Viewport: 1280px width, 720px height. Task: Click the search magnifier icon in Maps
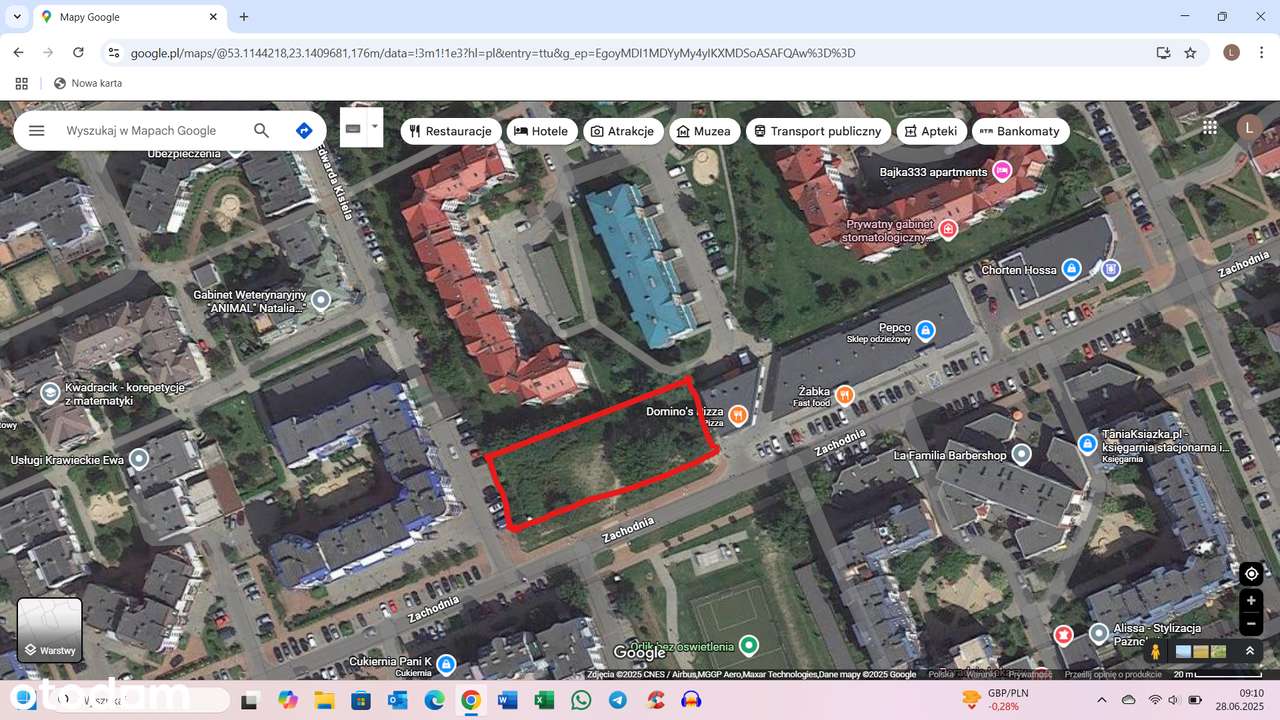click(261, 131)
